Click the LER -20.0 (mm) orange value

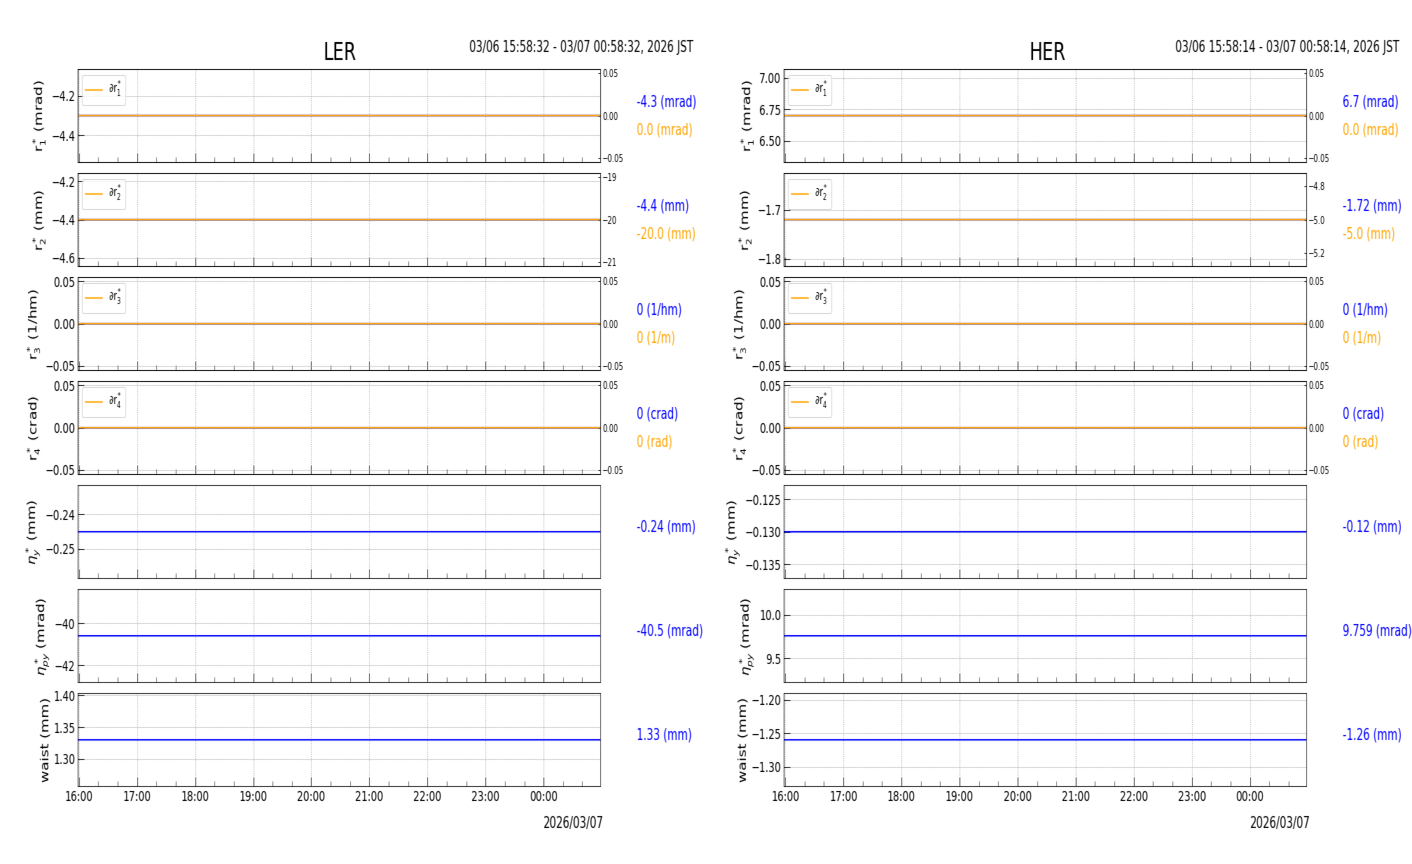coord(666,234)
